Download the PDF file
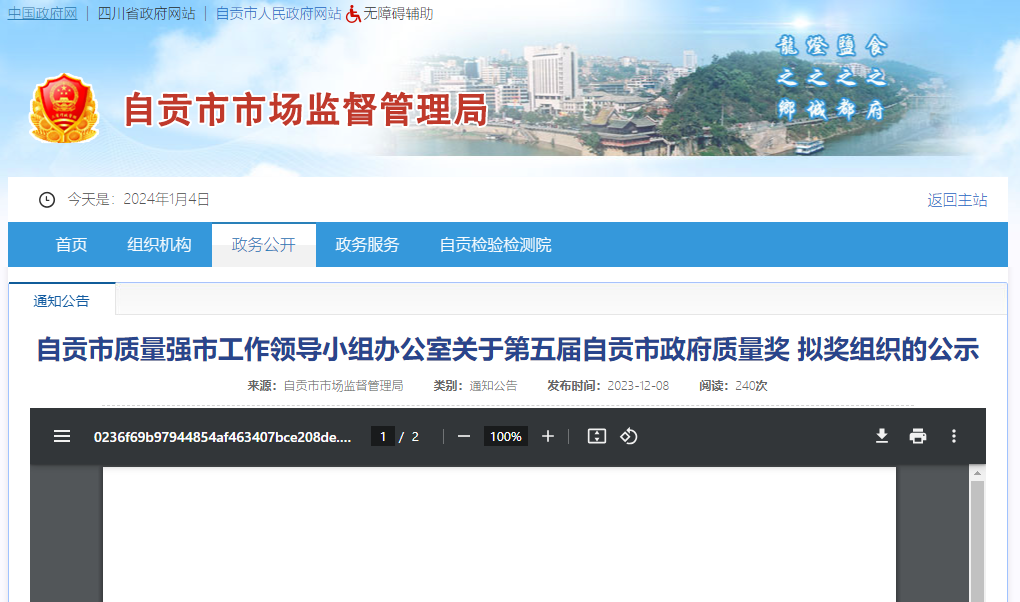This screenshot has height=602, width=1020. coord(881,436)
